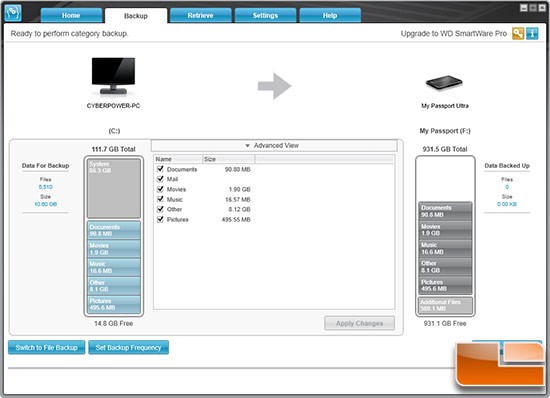550x398 pixels.
Task: Click the gray Documents block on My Passport
Action: (445, 211)
